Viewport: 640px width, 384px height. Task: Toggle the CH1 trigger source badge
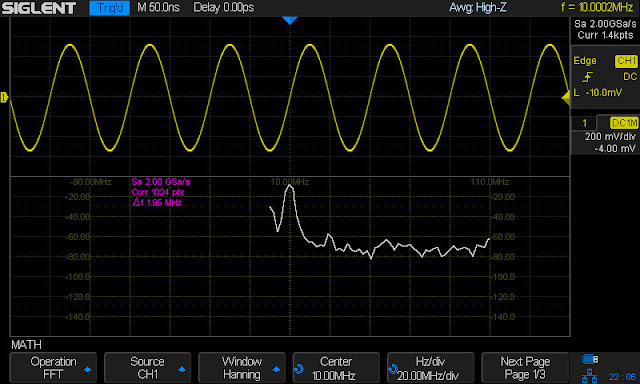click(x=626, y=61)
